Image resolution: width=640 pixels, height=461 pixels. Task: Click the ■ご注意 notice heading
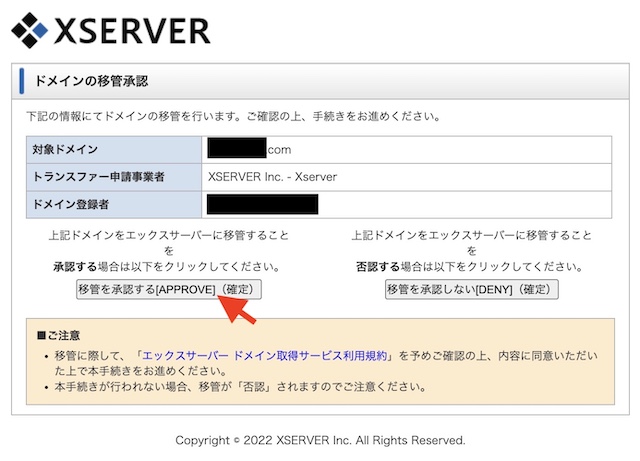click(x=58, y=336)
